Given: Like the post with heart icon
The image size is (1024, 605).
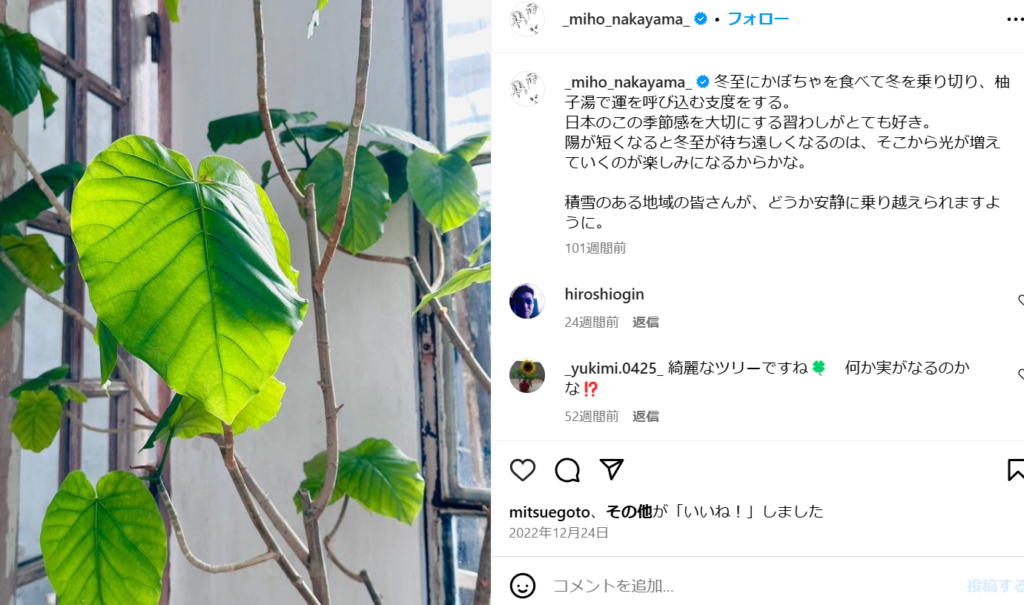Looking at the screenshot, I should pos(522,470).
